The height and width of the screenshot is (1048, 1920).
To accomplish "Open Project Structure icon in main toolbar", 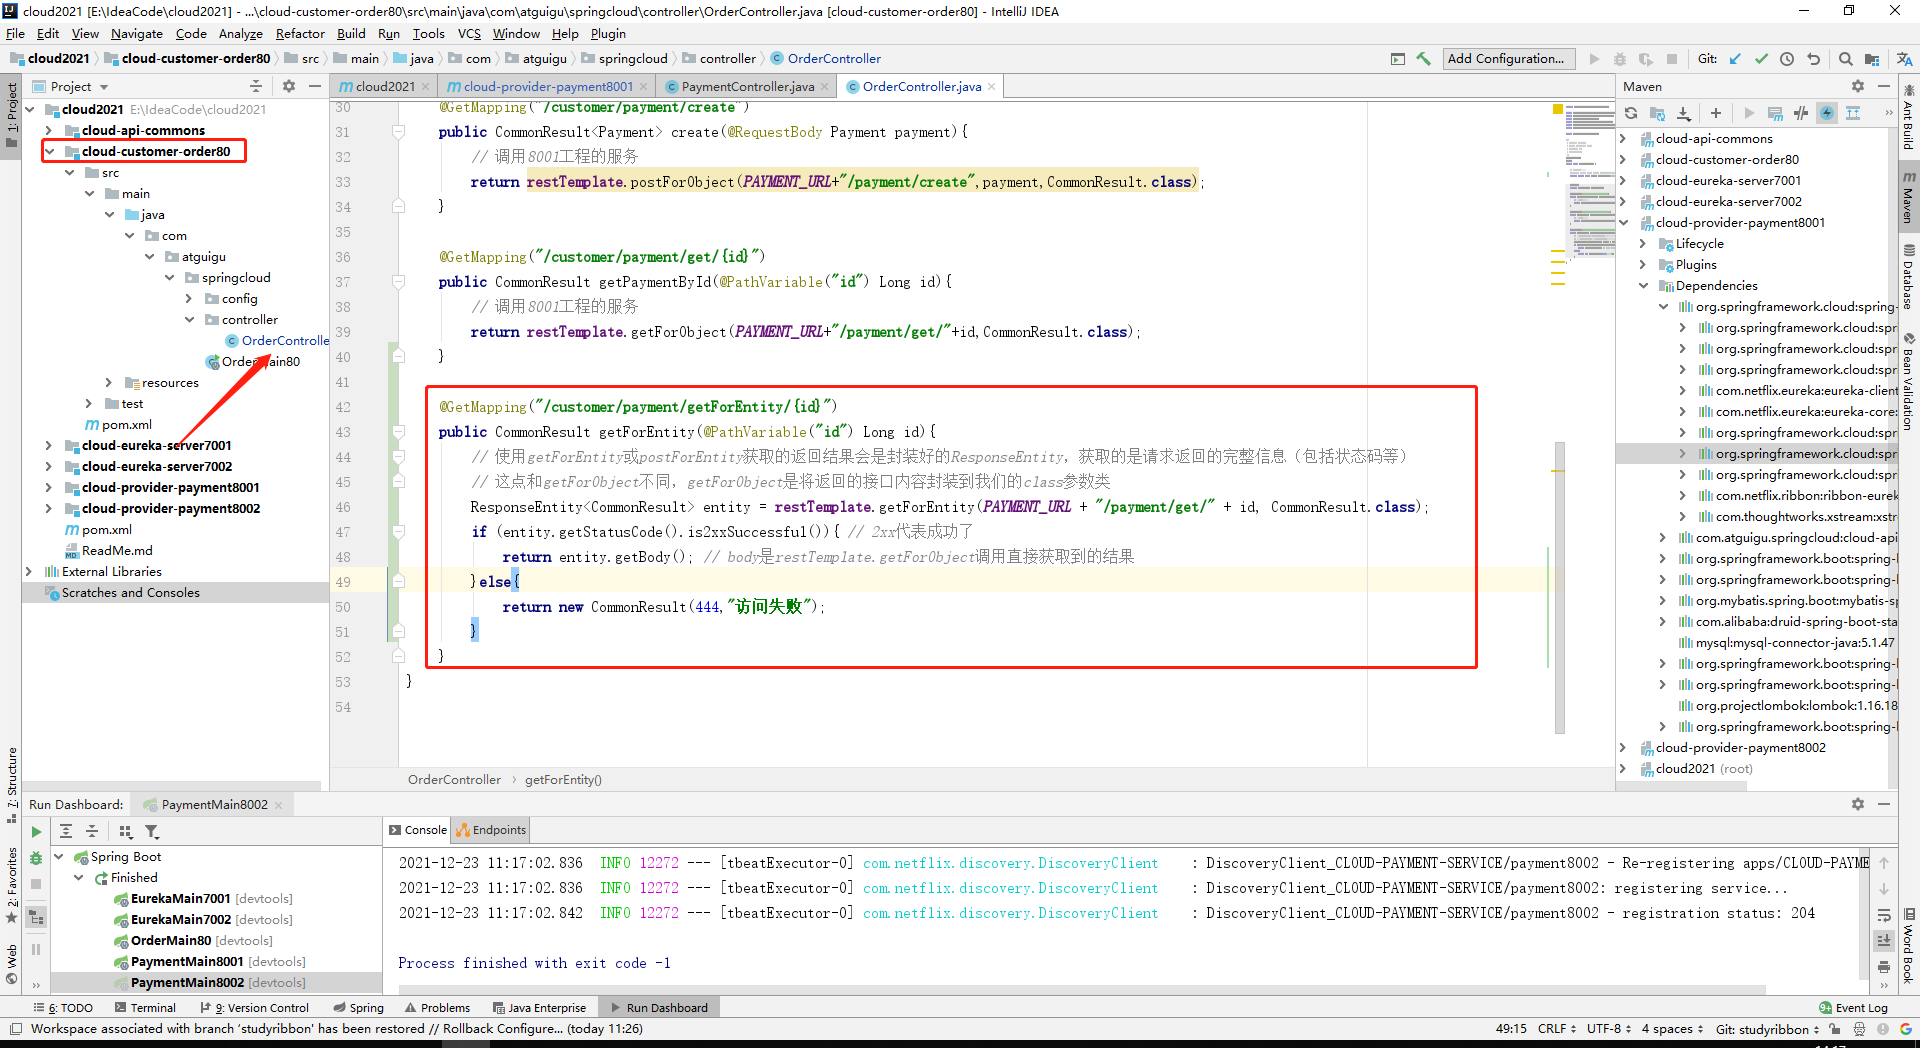I will click(1871, 59).
